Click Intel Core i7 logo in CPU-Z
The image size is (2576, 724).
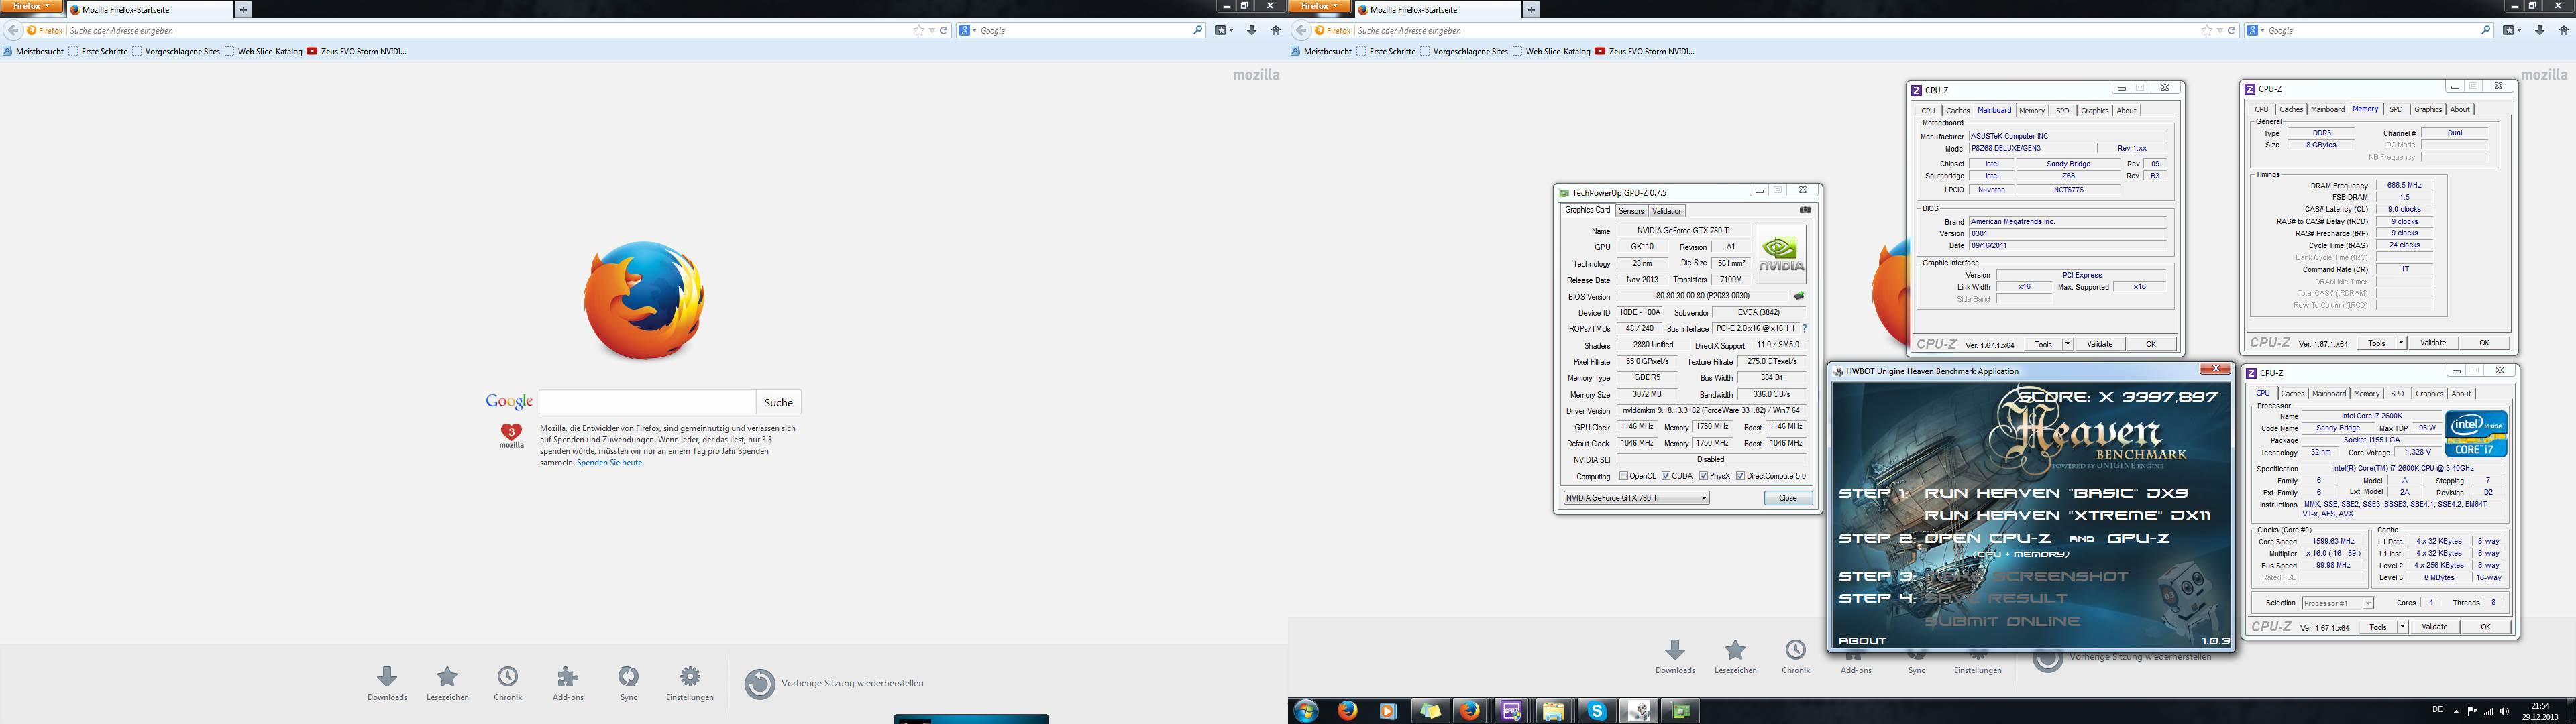click(2476, 434)
